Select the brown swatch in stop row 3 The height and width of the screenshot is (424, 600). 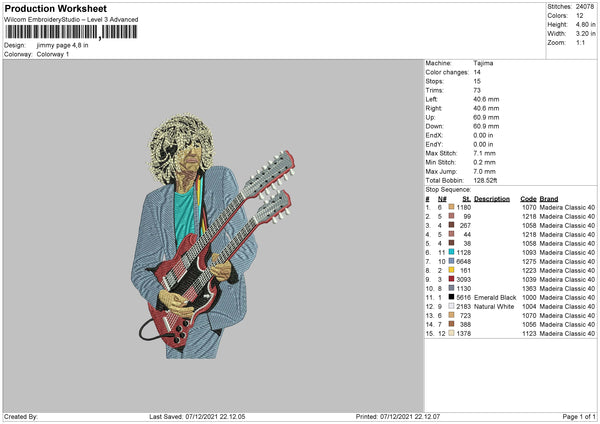tap(451, 225)
